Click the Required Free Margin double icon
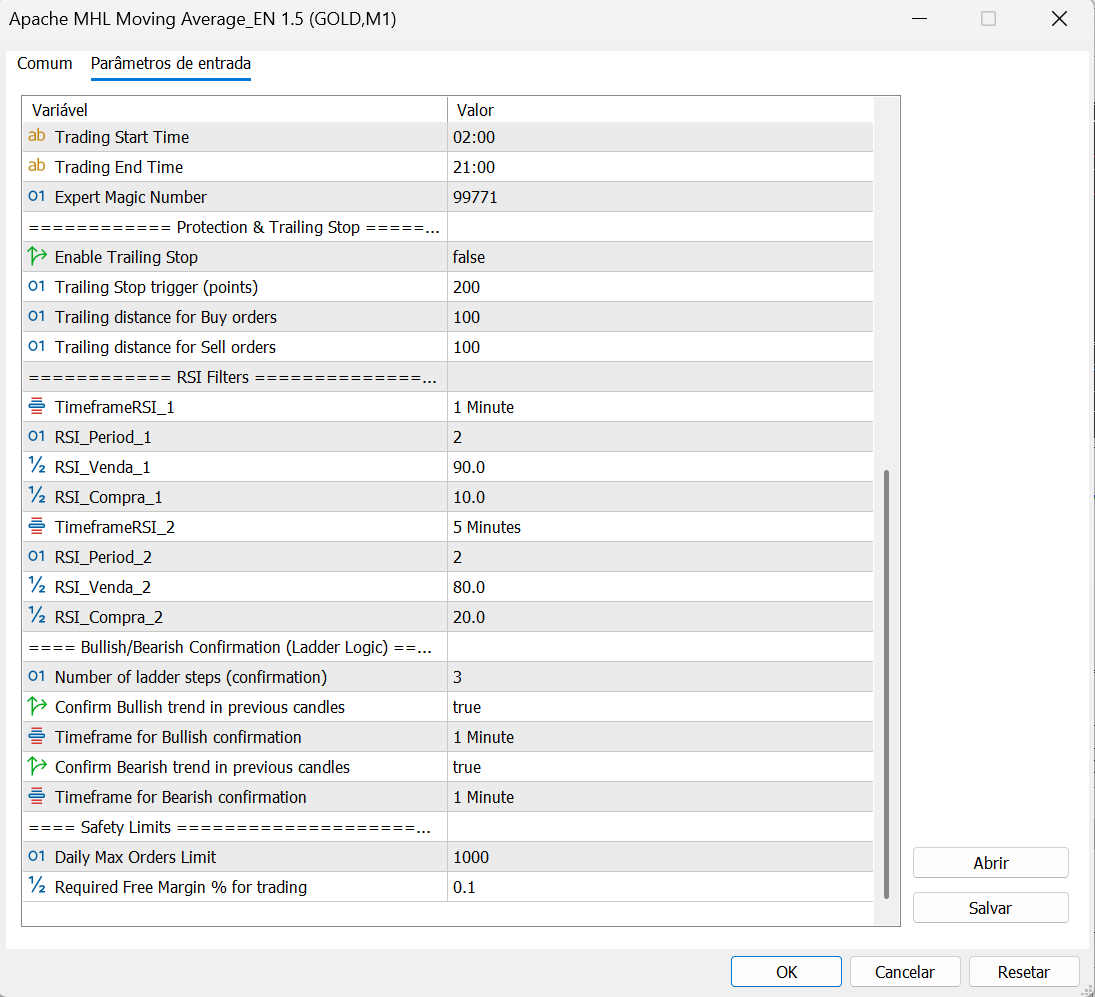This screenshot has width=1095, height=997. coord(37,887)
